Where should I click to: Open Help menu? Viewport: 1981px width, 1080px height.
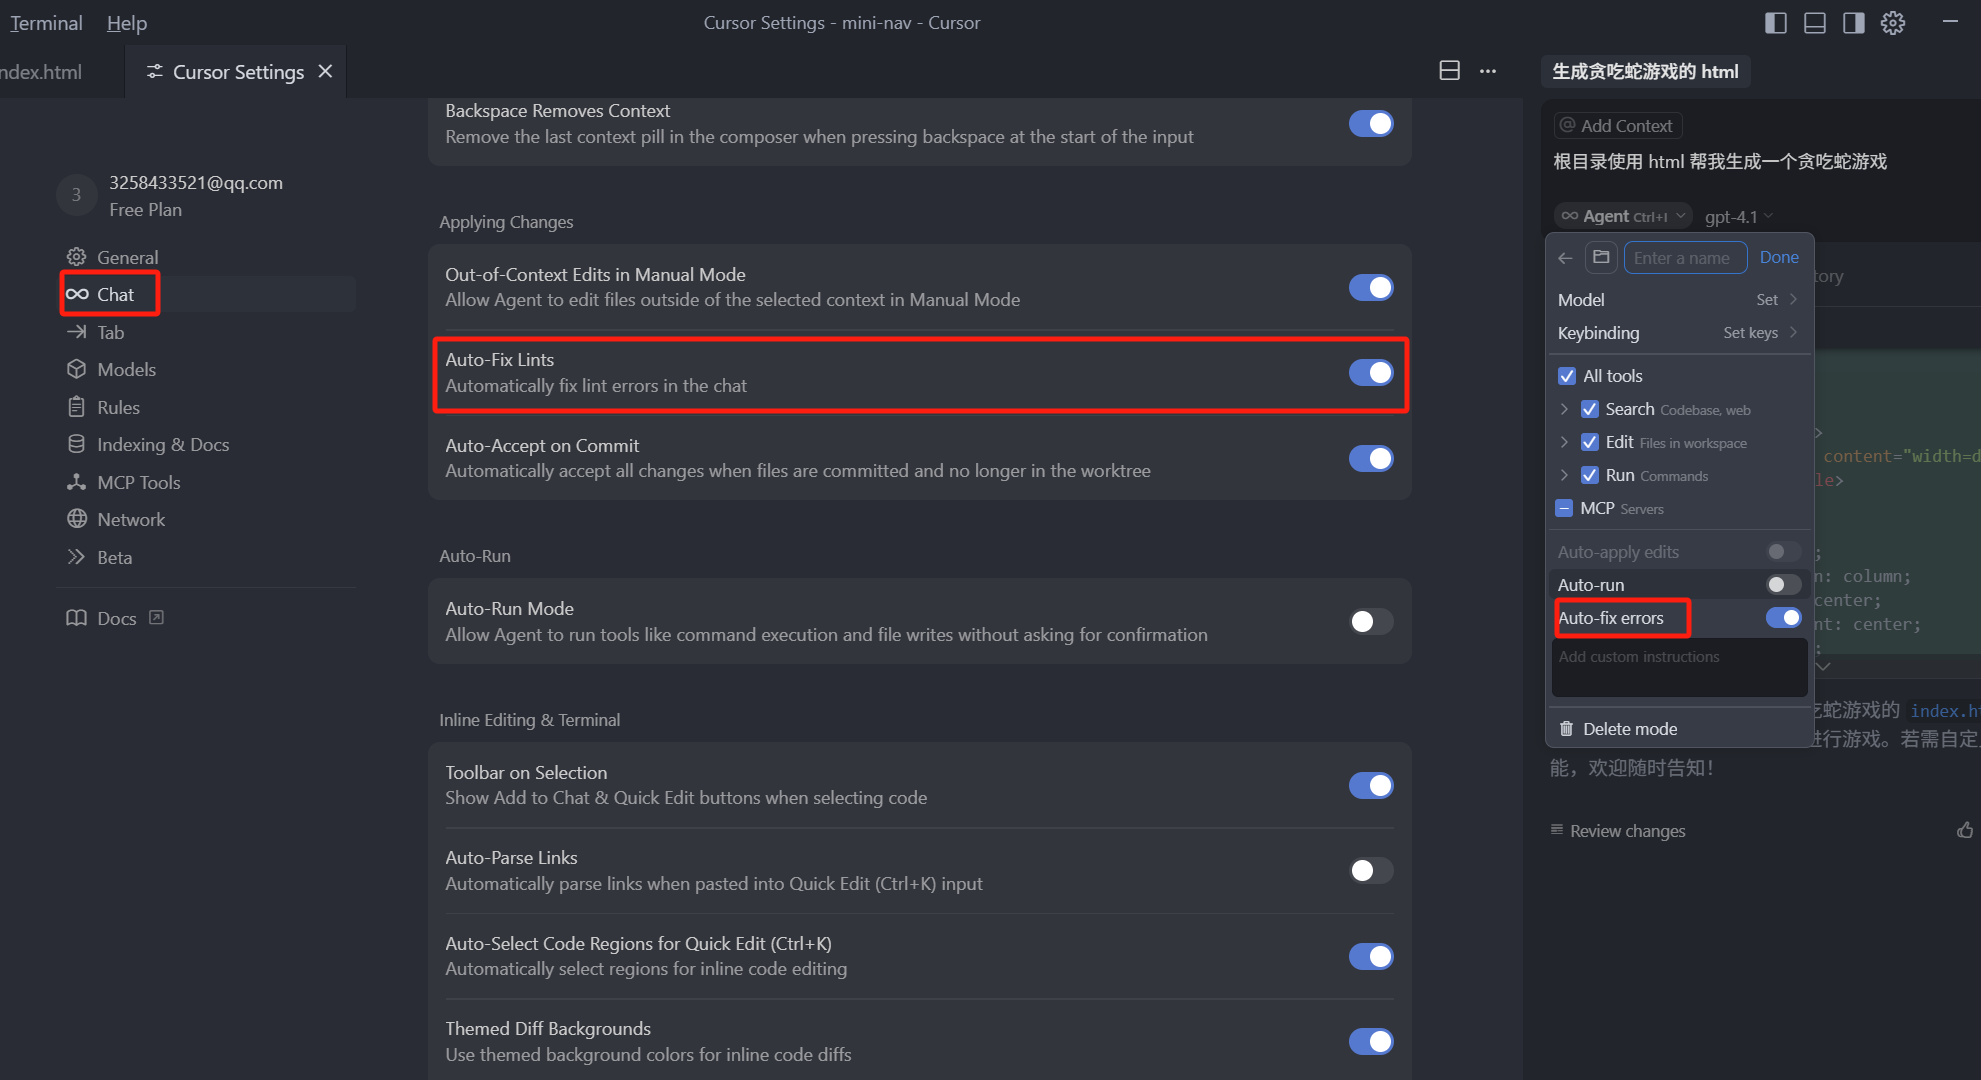tap(127, 23)
